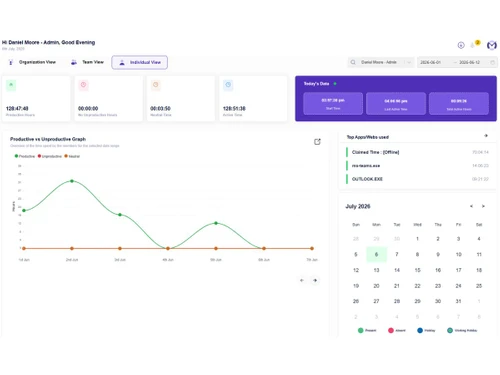
Task: Click the Organization View icon
Action: (11, 62)
